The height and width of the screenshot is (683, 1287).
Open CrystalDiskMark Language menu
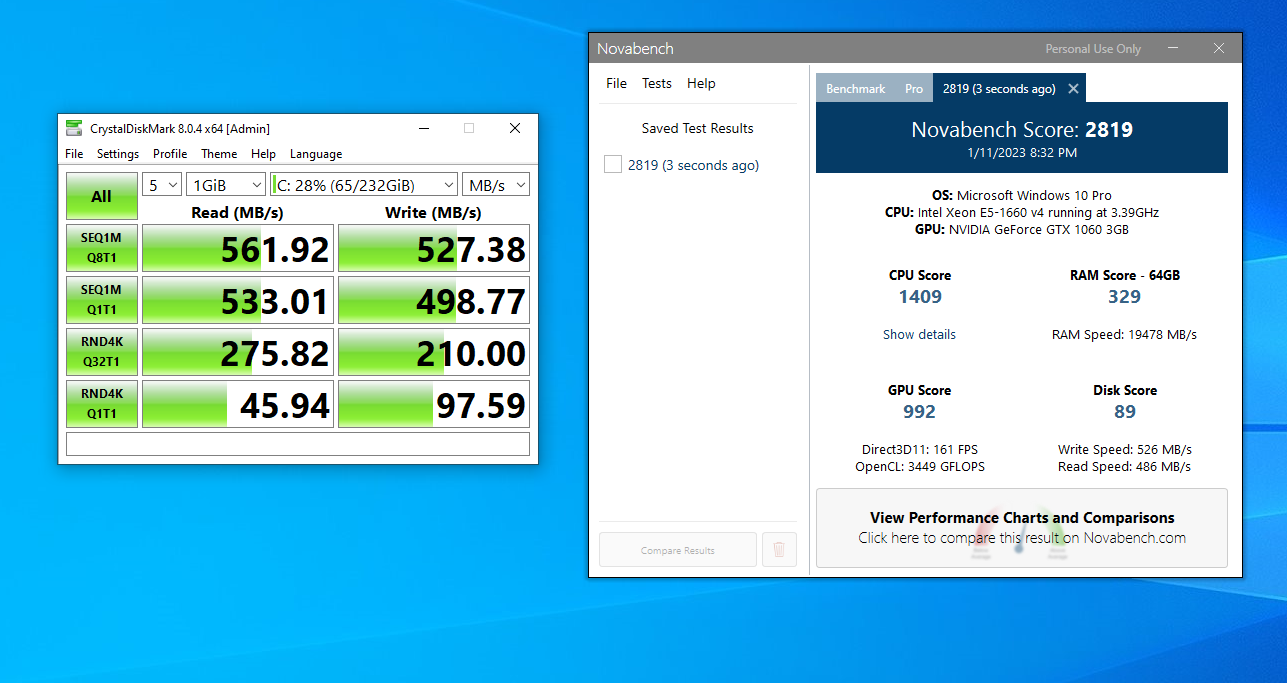(x=316, y=154)
